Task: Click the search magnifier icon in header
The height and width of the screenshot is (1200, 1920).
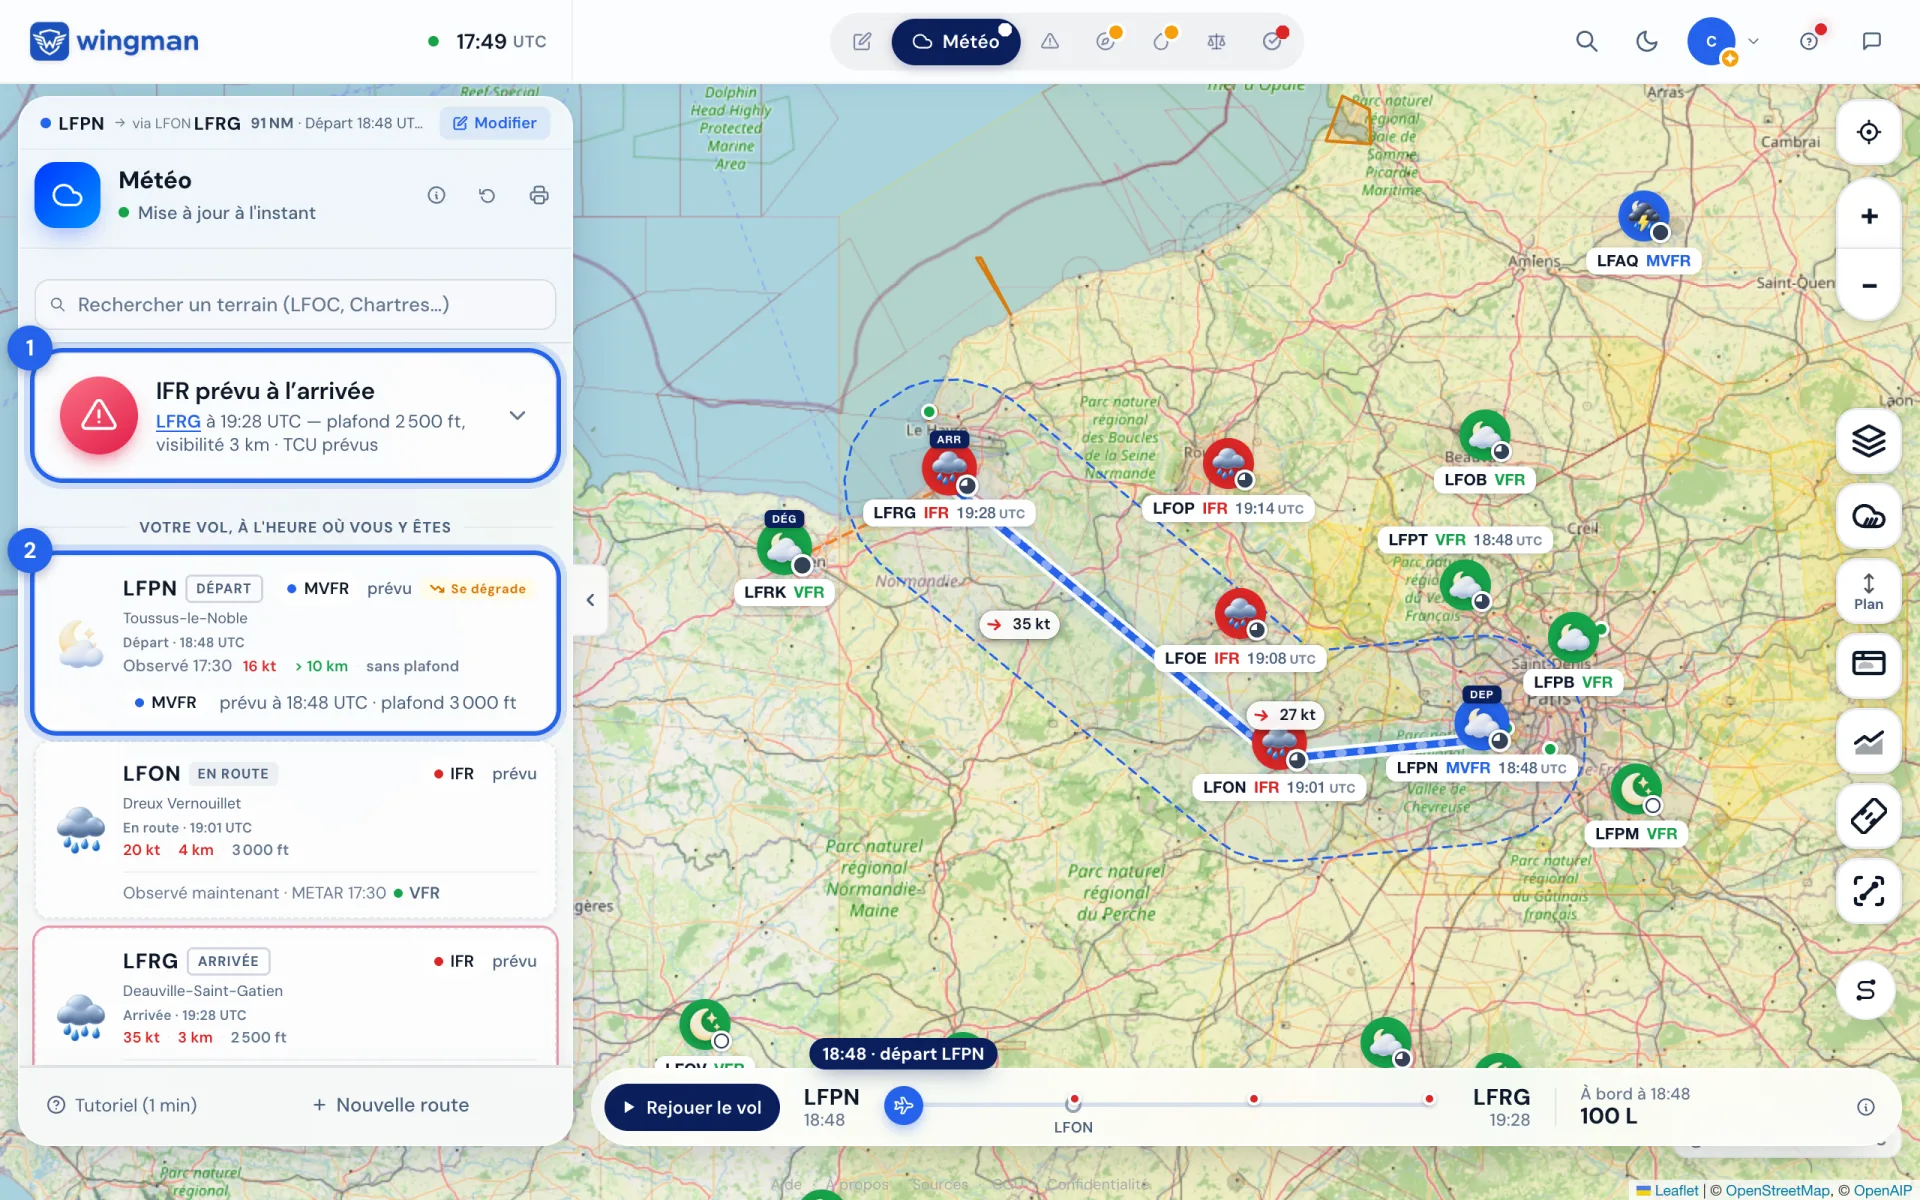Action: tap(1586, 41)
